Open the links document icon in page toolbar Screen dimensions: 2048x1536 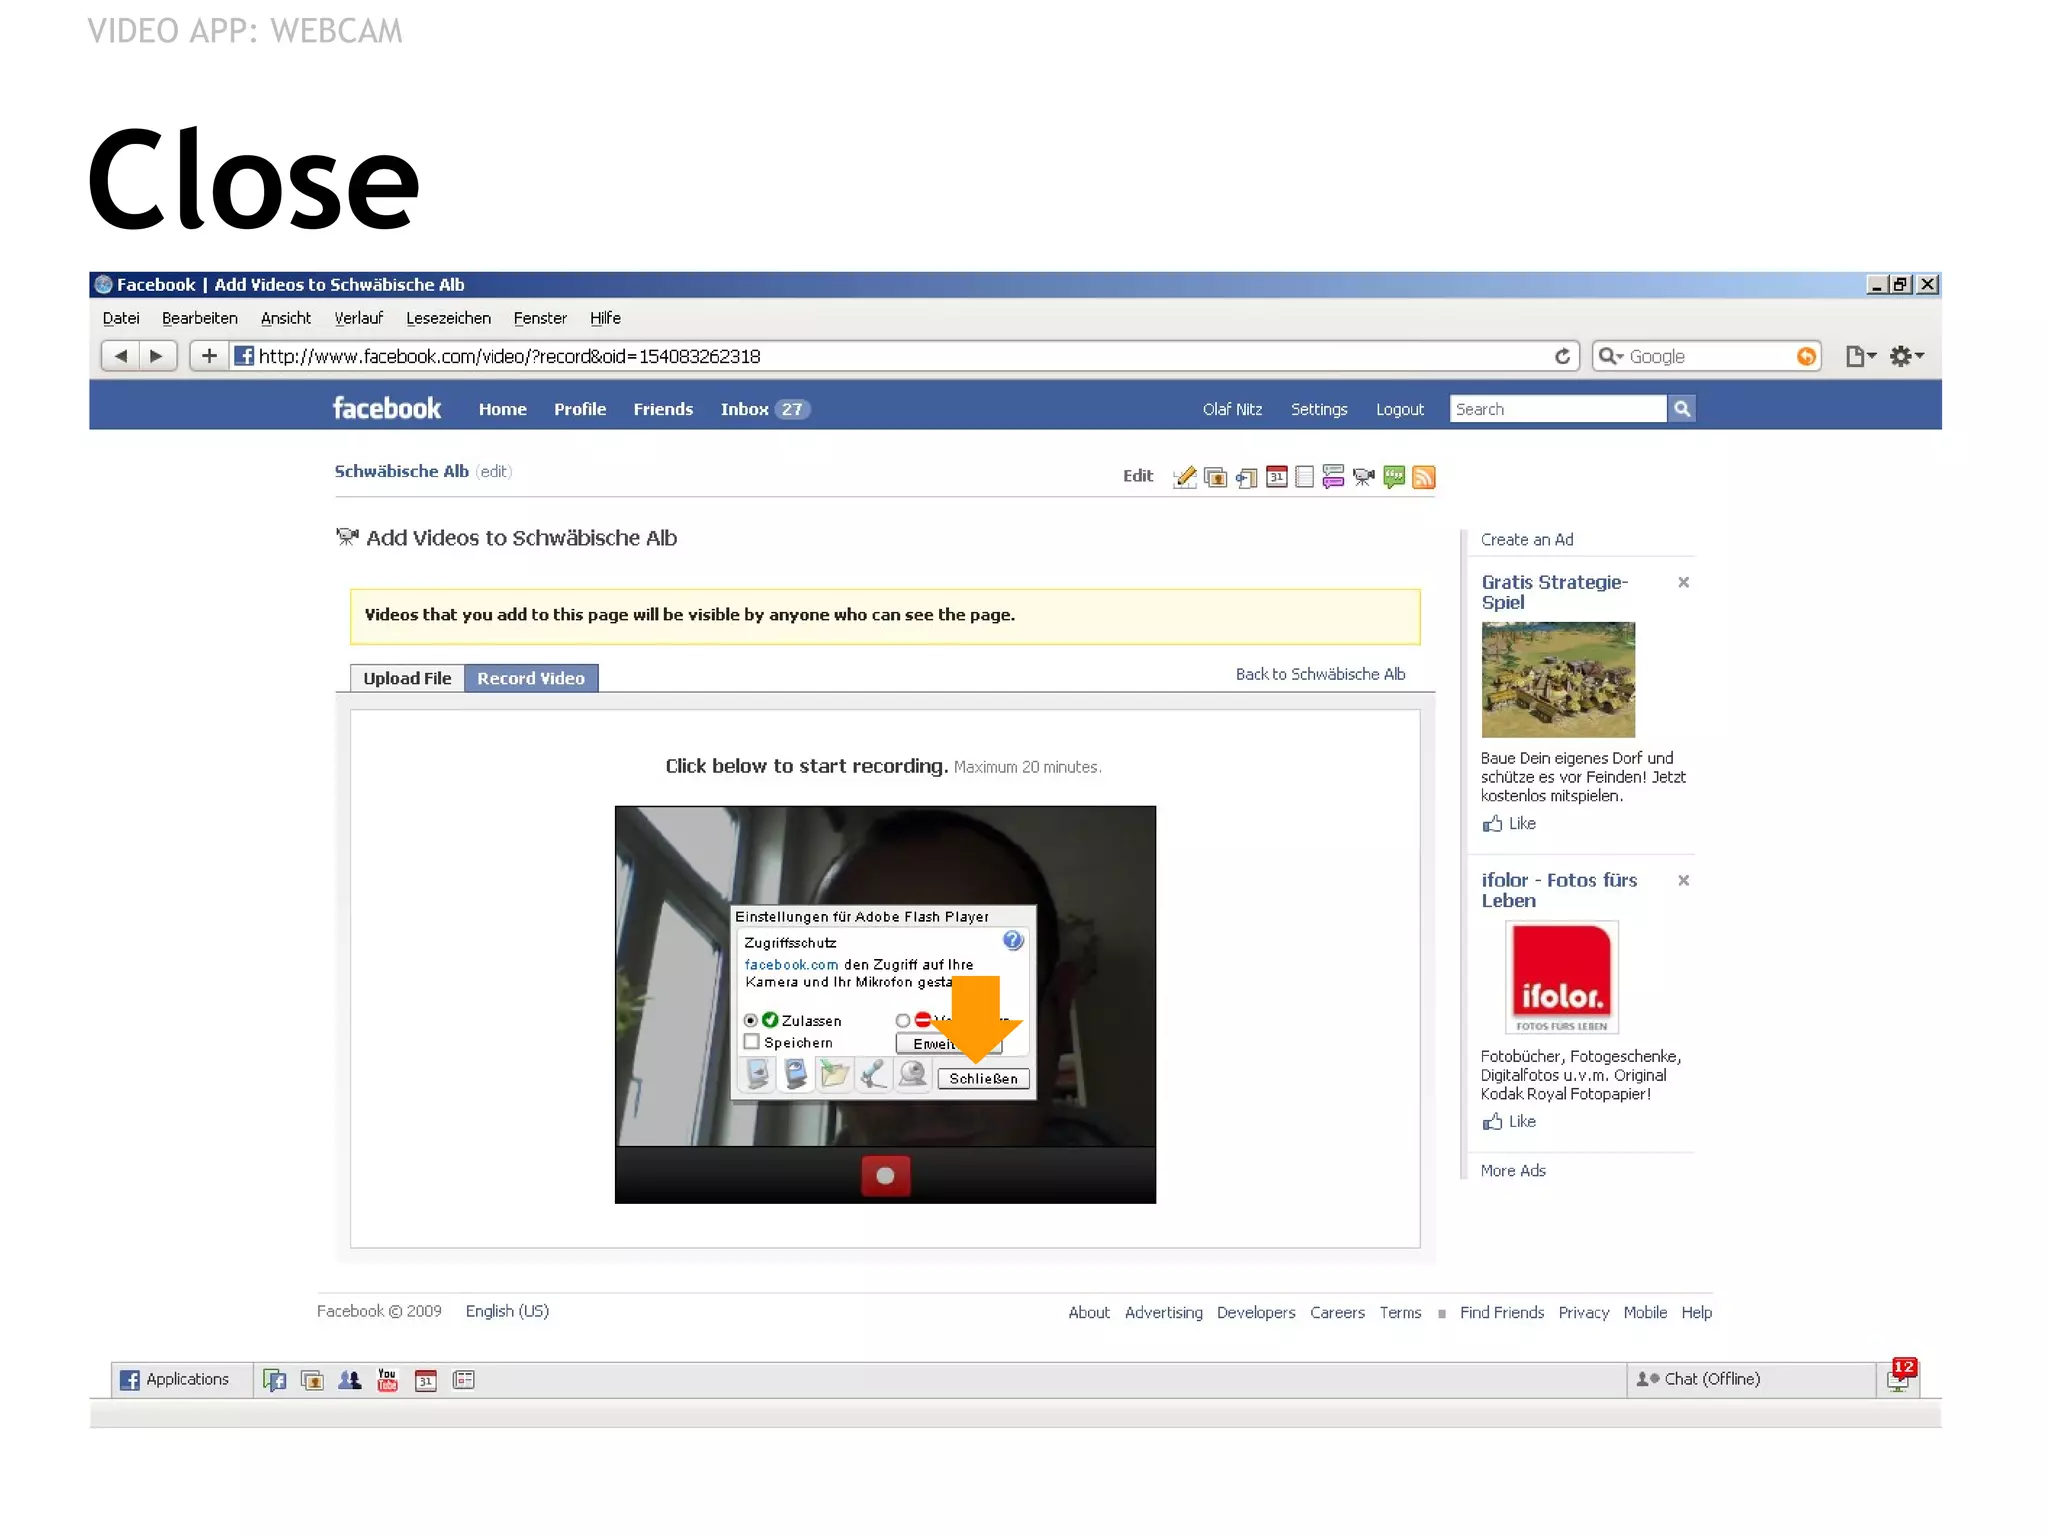[1246, 477]
